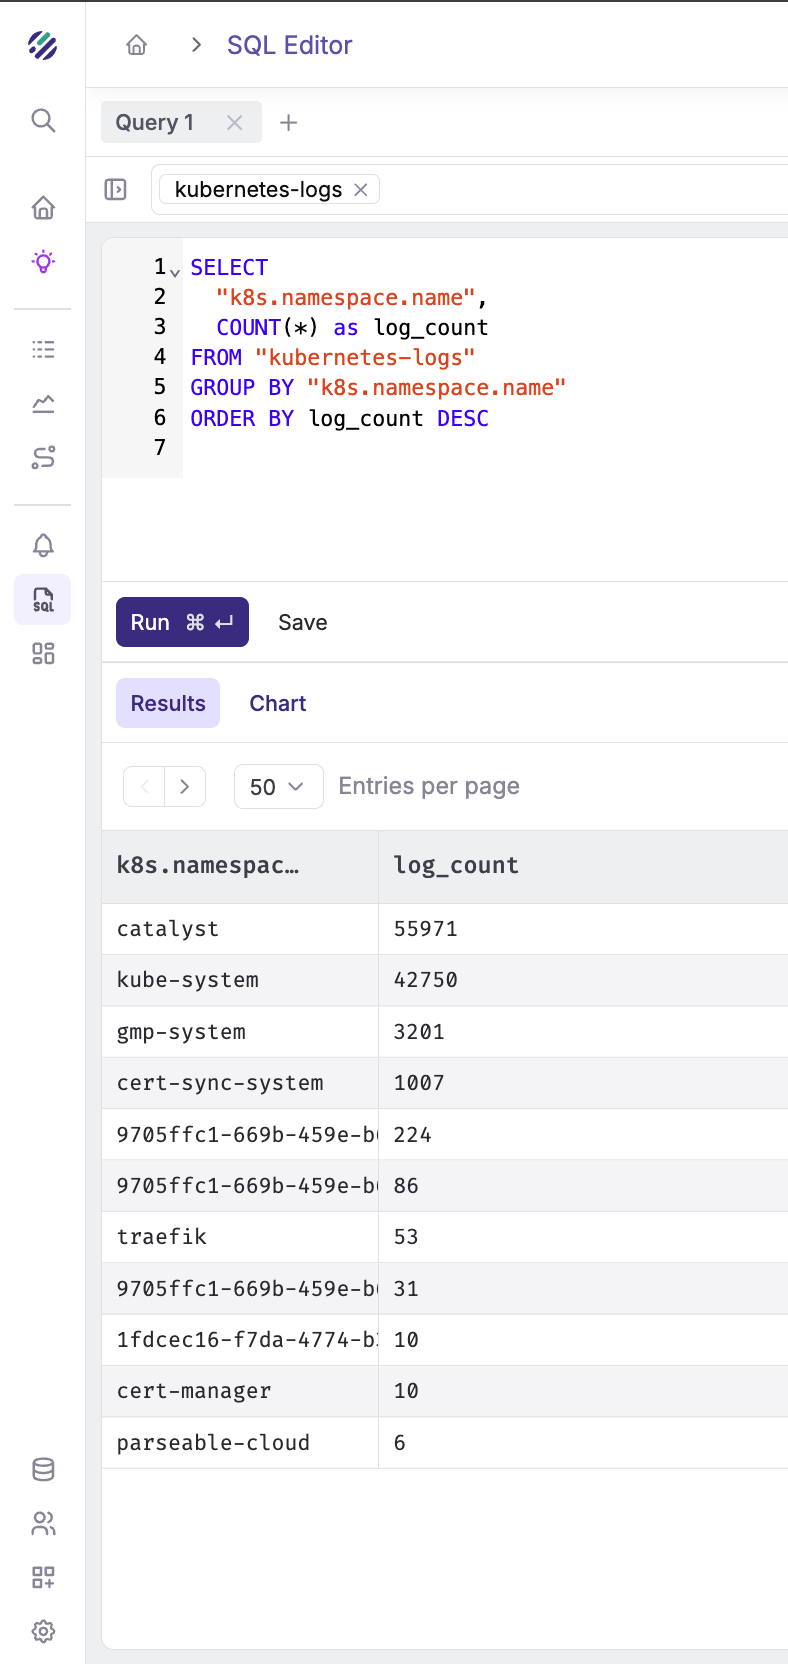Image resolution: width=788 pixels, height=1664 pixels.
Task: Select the Results tab
Action: click(x=168, y=703)
